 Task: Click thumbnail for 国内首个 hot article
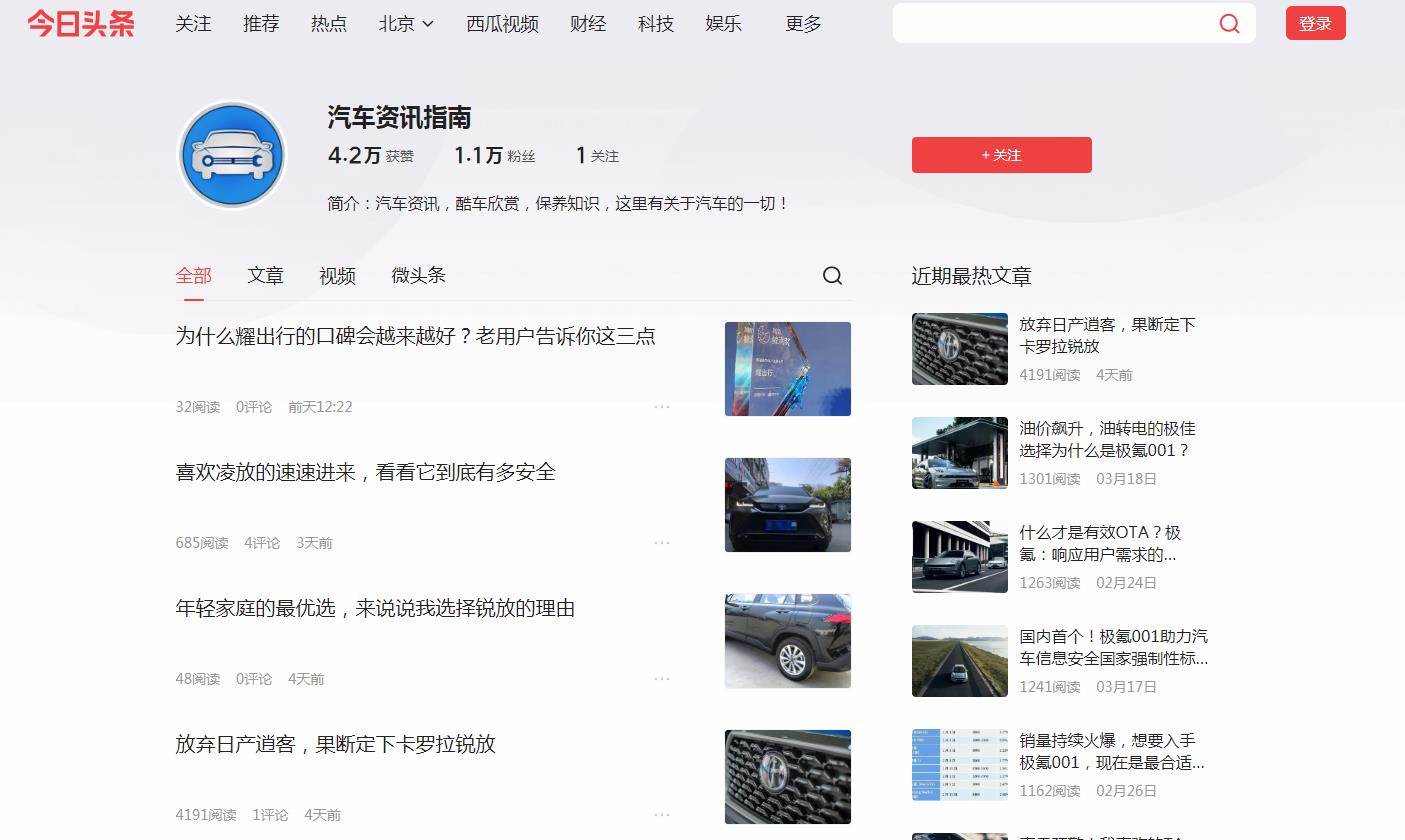tap(960, 661)
